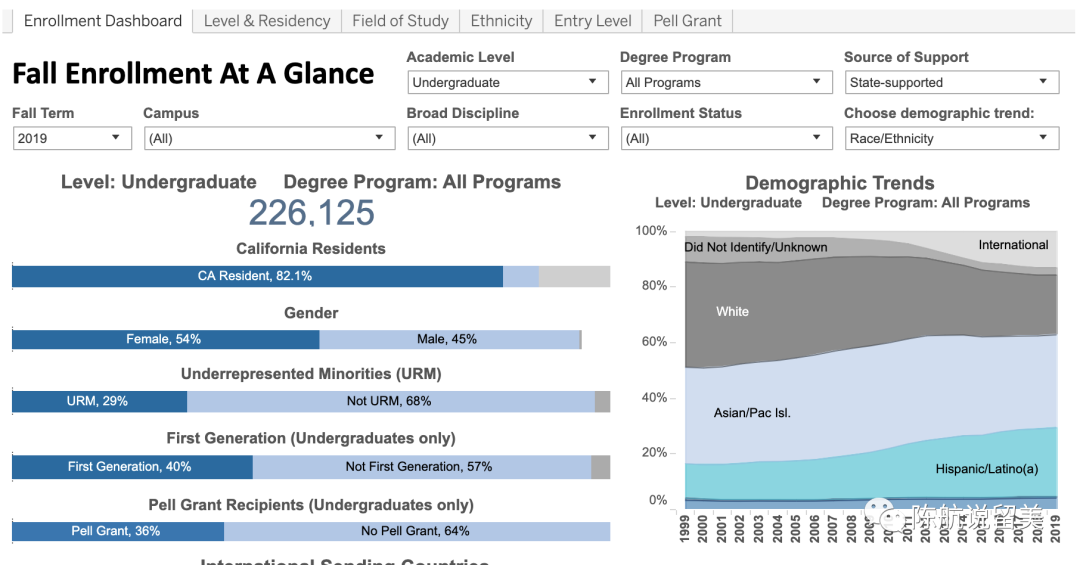
Task: Open the Campus filter dropdown
Action: (269, 139)
